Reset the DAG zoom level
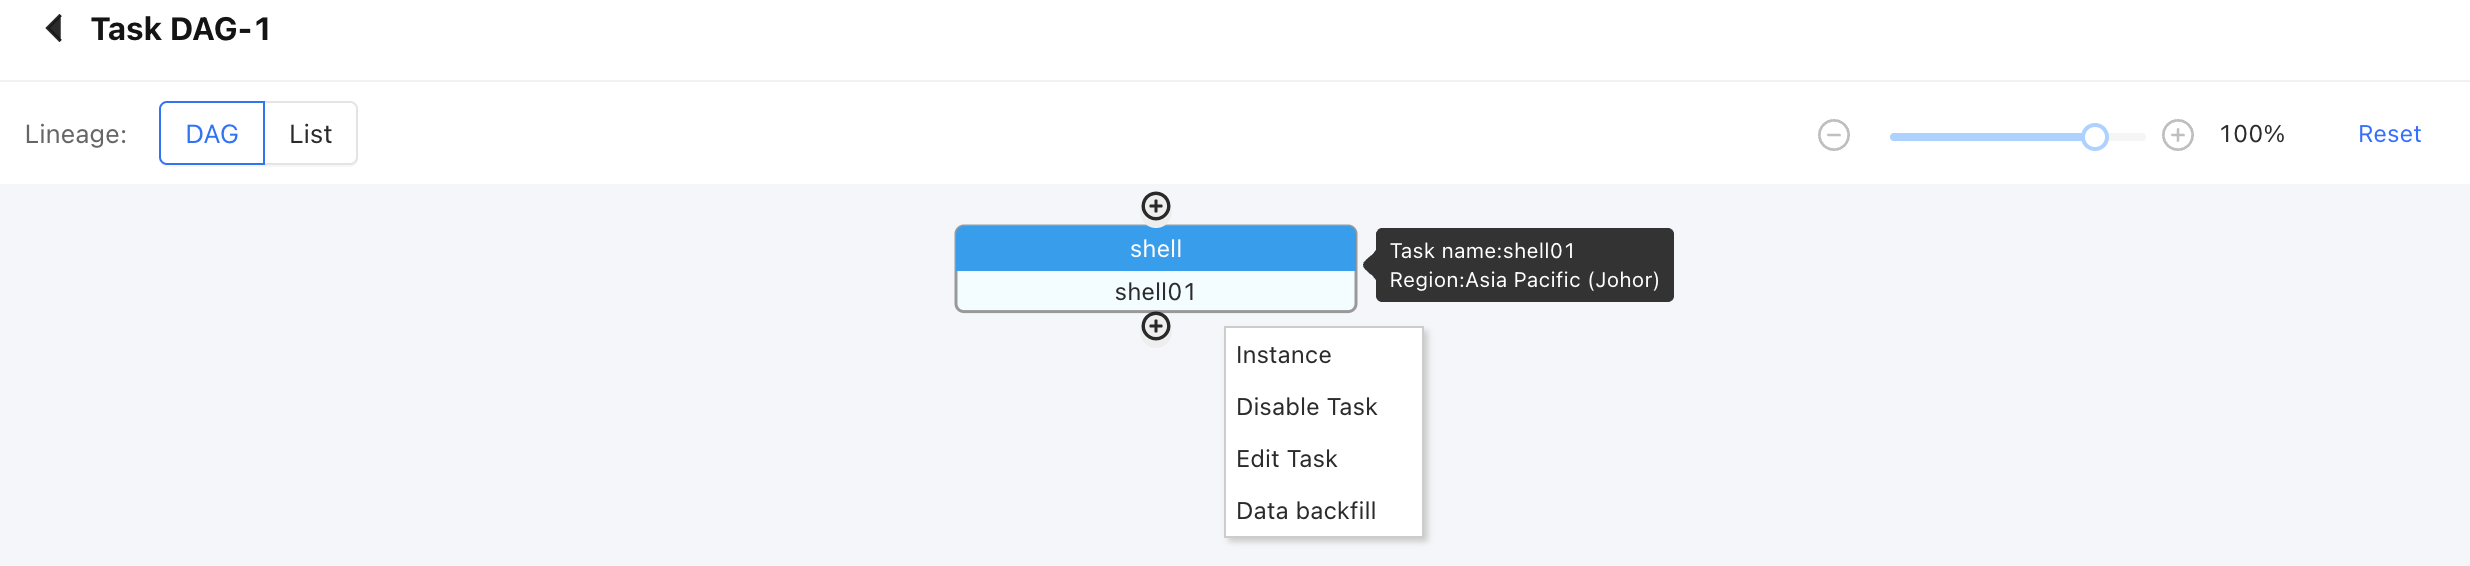 [x=2389, y=134]
